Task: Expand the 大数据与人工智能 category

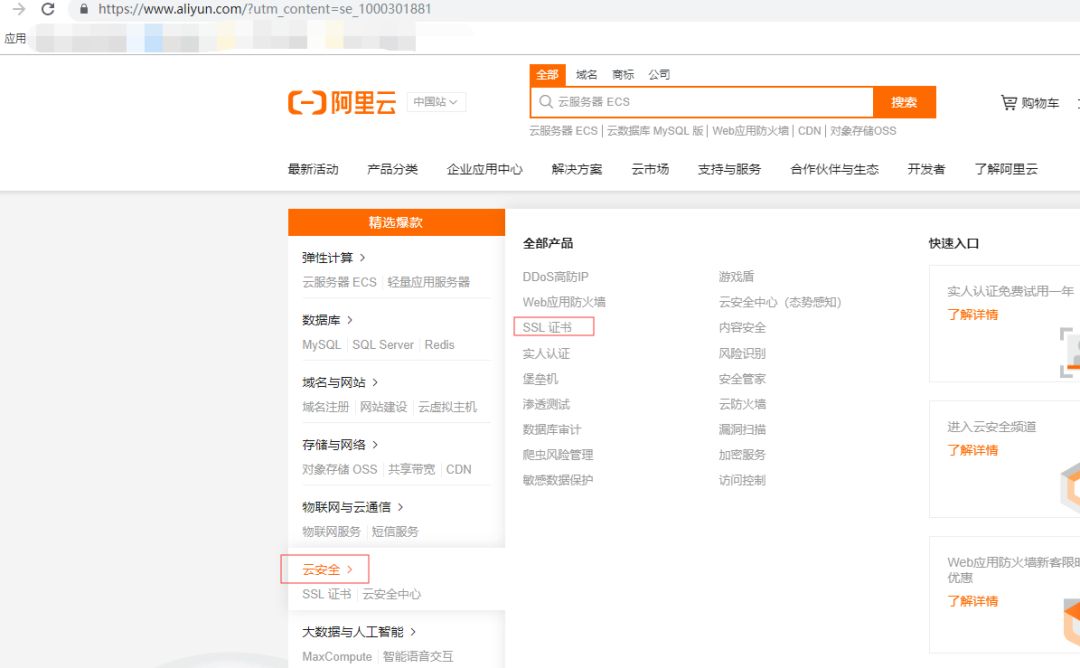Action: (359, 632)
